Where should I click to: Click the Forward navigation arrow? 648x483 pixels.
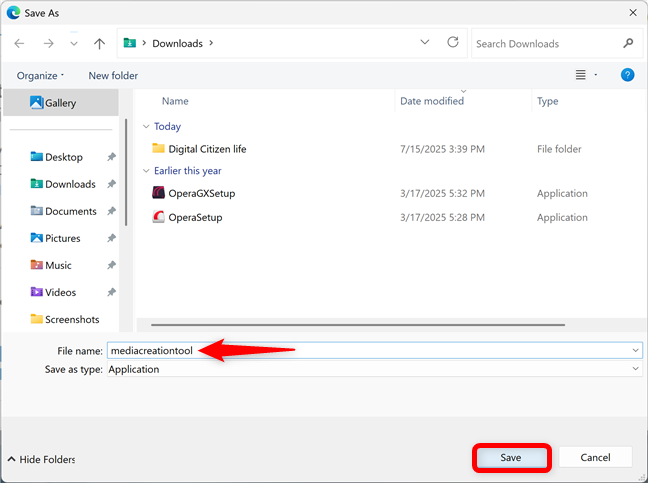[48, 43]
